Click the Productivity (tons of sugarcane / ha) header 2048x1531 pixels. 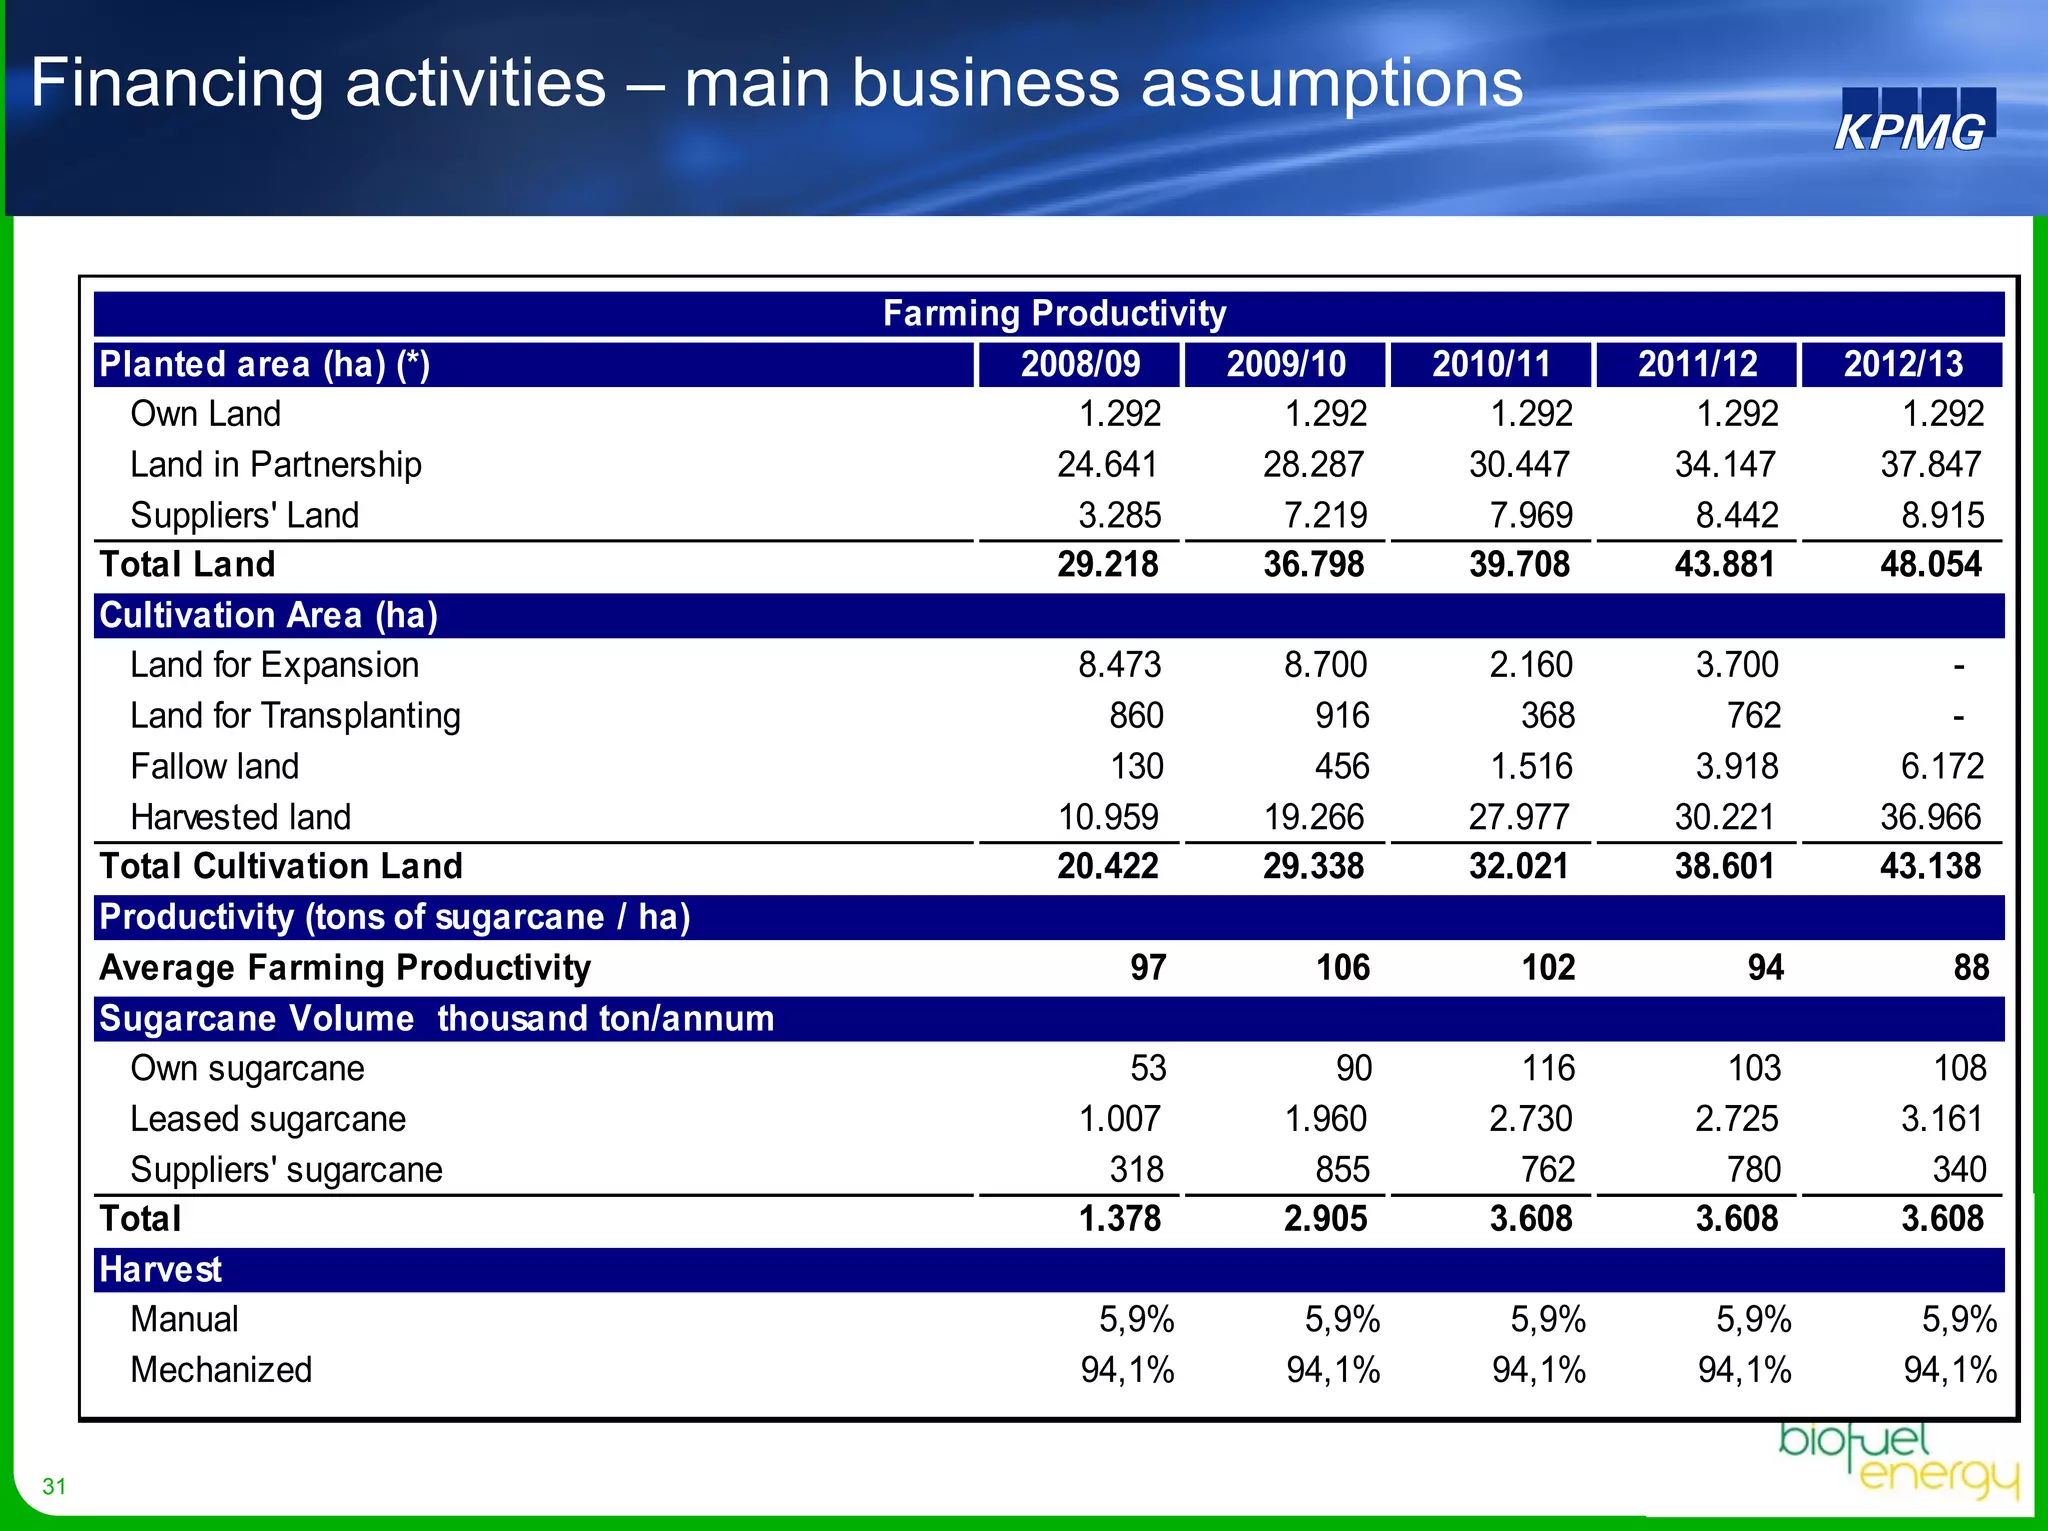(395, 917)
